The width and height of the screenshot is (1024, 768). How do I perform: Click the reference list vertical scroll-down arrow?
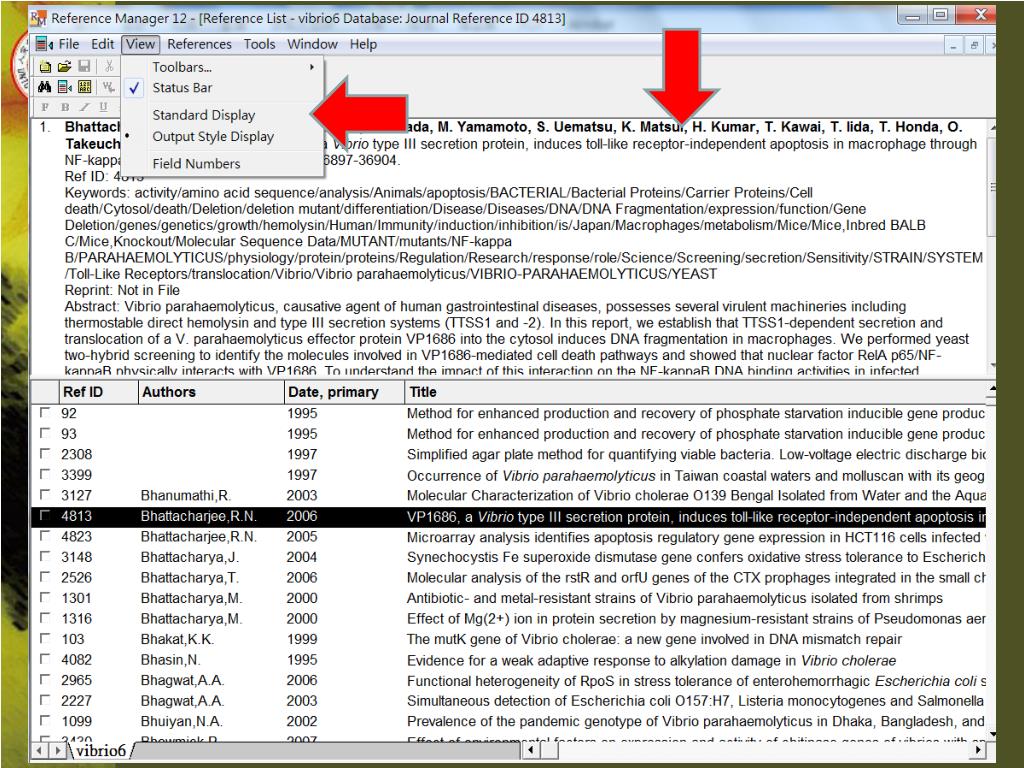pos(992,735)
